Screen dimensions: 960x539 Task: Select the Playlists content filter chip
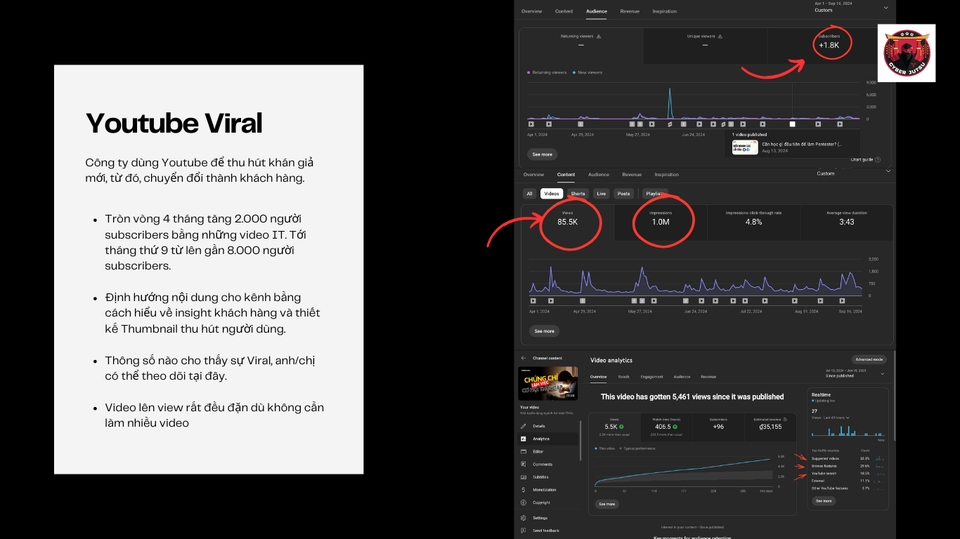click(x=654, y=194)
